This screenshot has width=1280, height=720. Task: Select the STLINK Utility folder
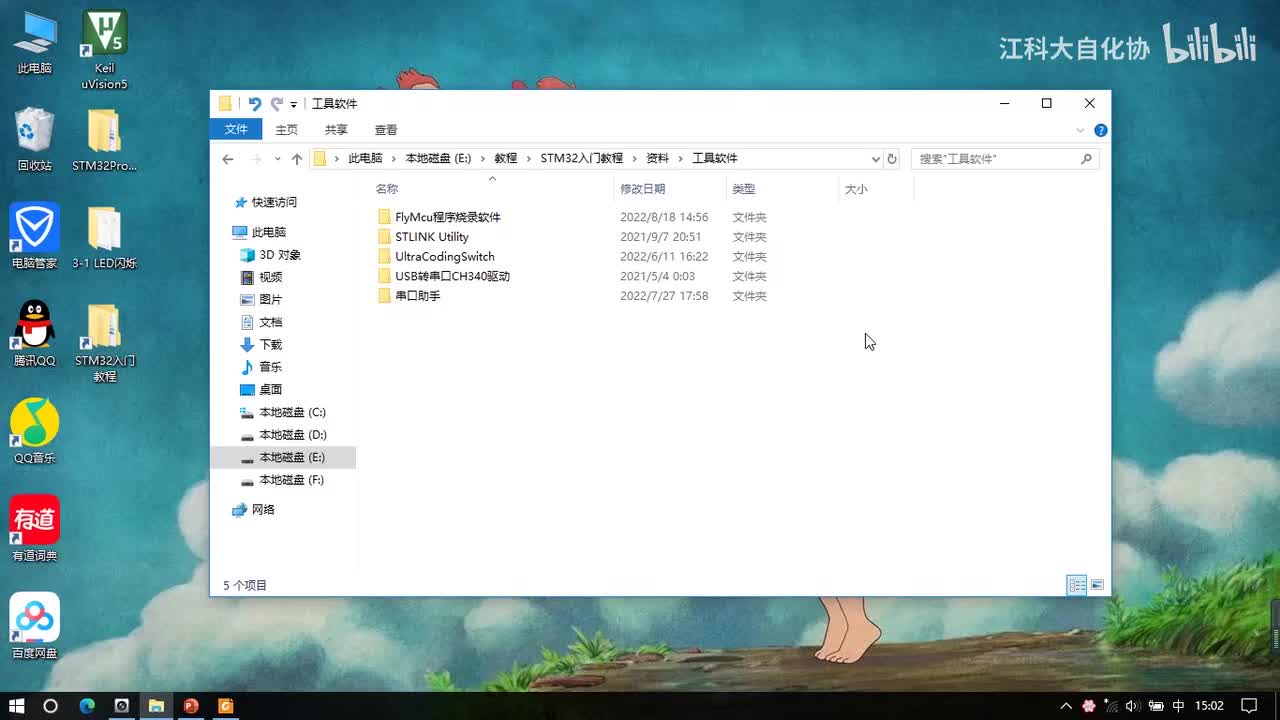(x=422, y=237)
